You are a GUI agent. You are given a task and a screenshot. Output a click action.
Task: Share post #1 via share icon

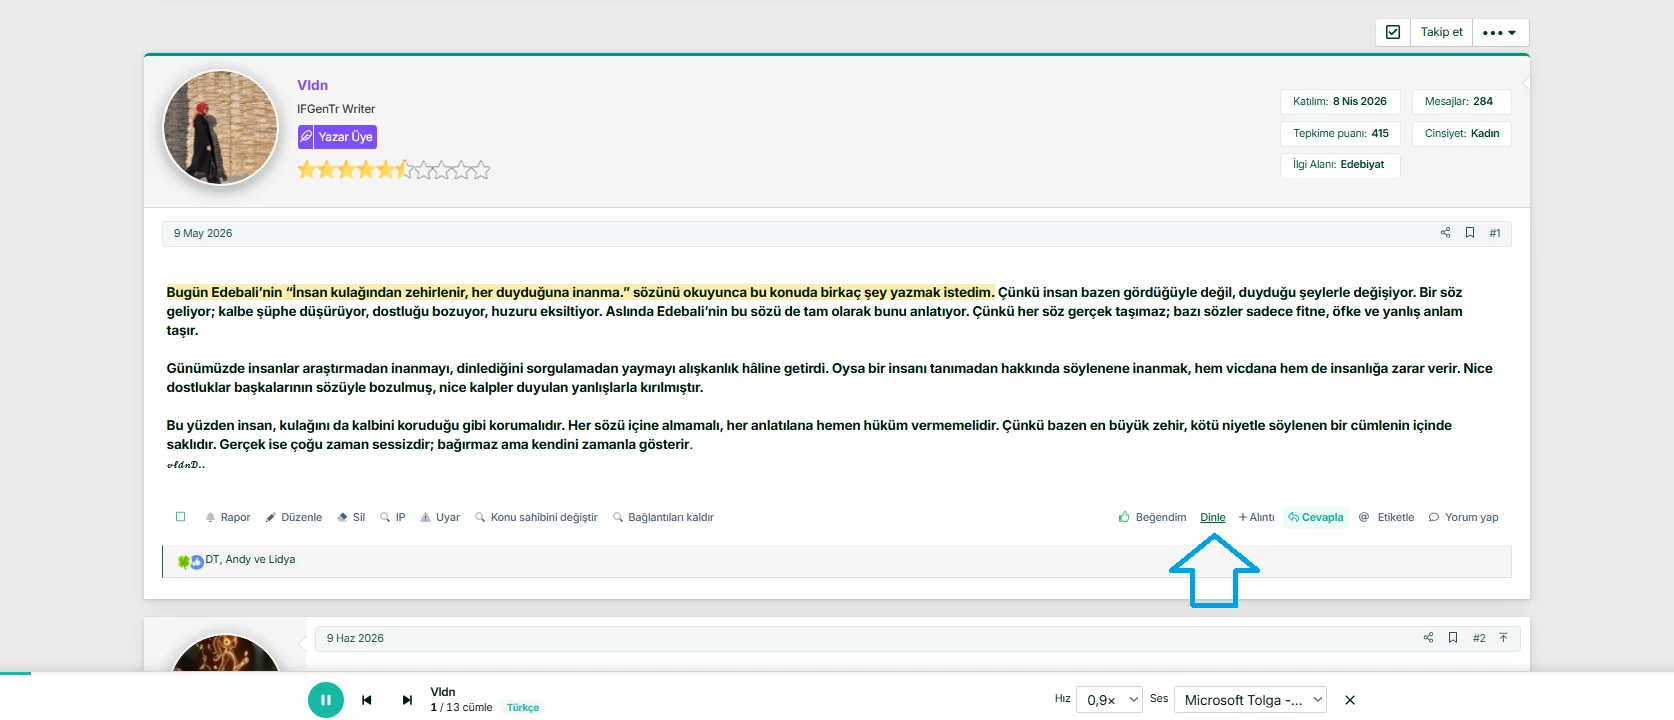tap(1445, 233)
